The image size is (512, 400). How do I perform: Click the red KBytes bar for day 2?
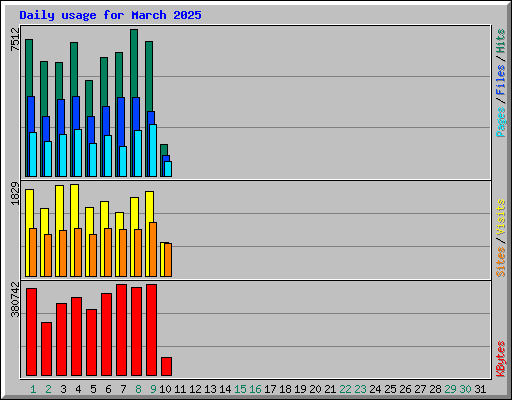pos(46,349)
